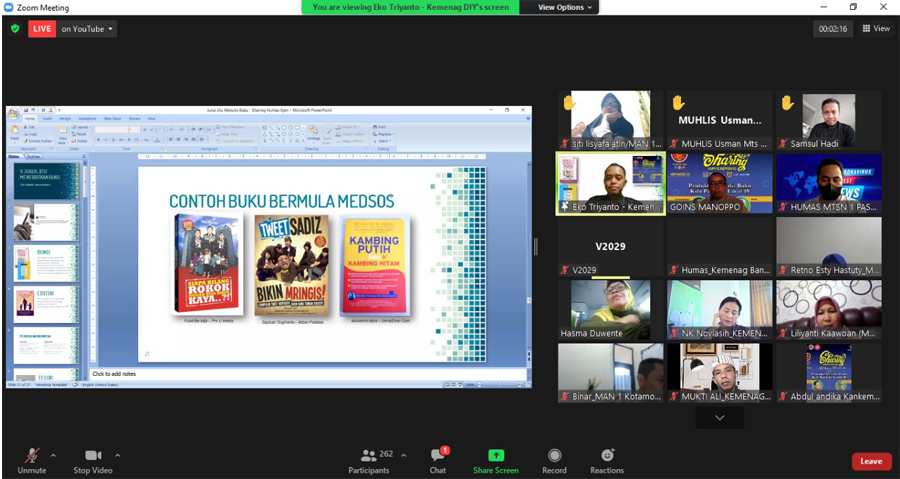
Task: Expand the audio options arrow beside Unmute
Action: [53, 454]
